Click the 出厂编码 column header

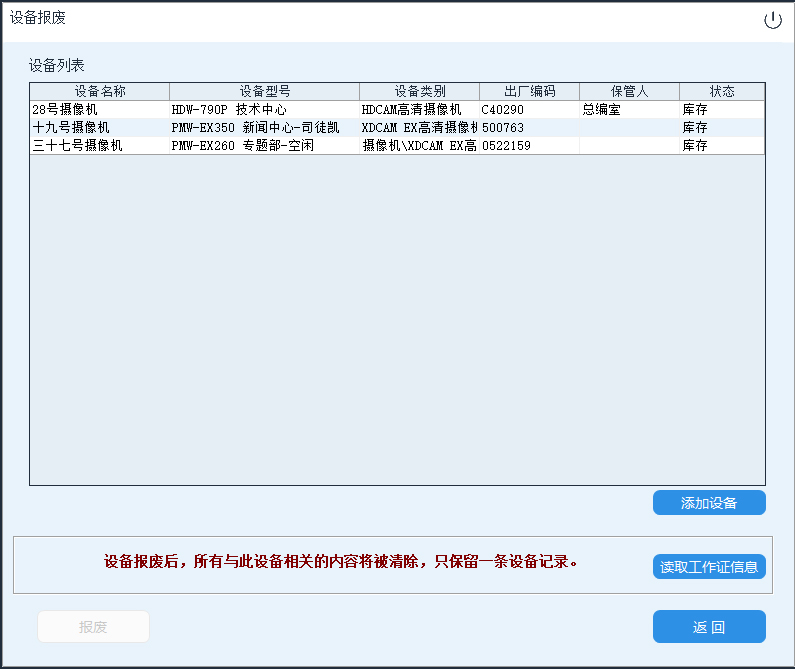529,91
